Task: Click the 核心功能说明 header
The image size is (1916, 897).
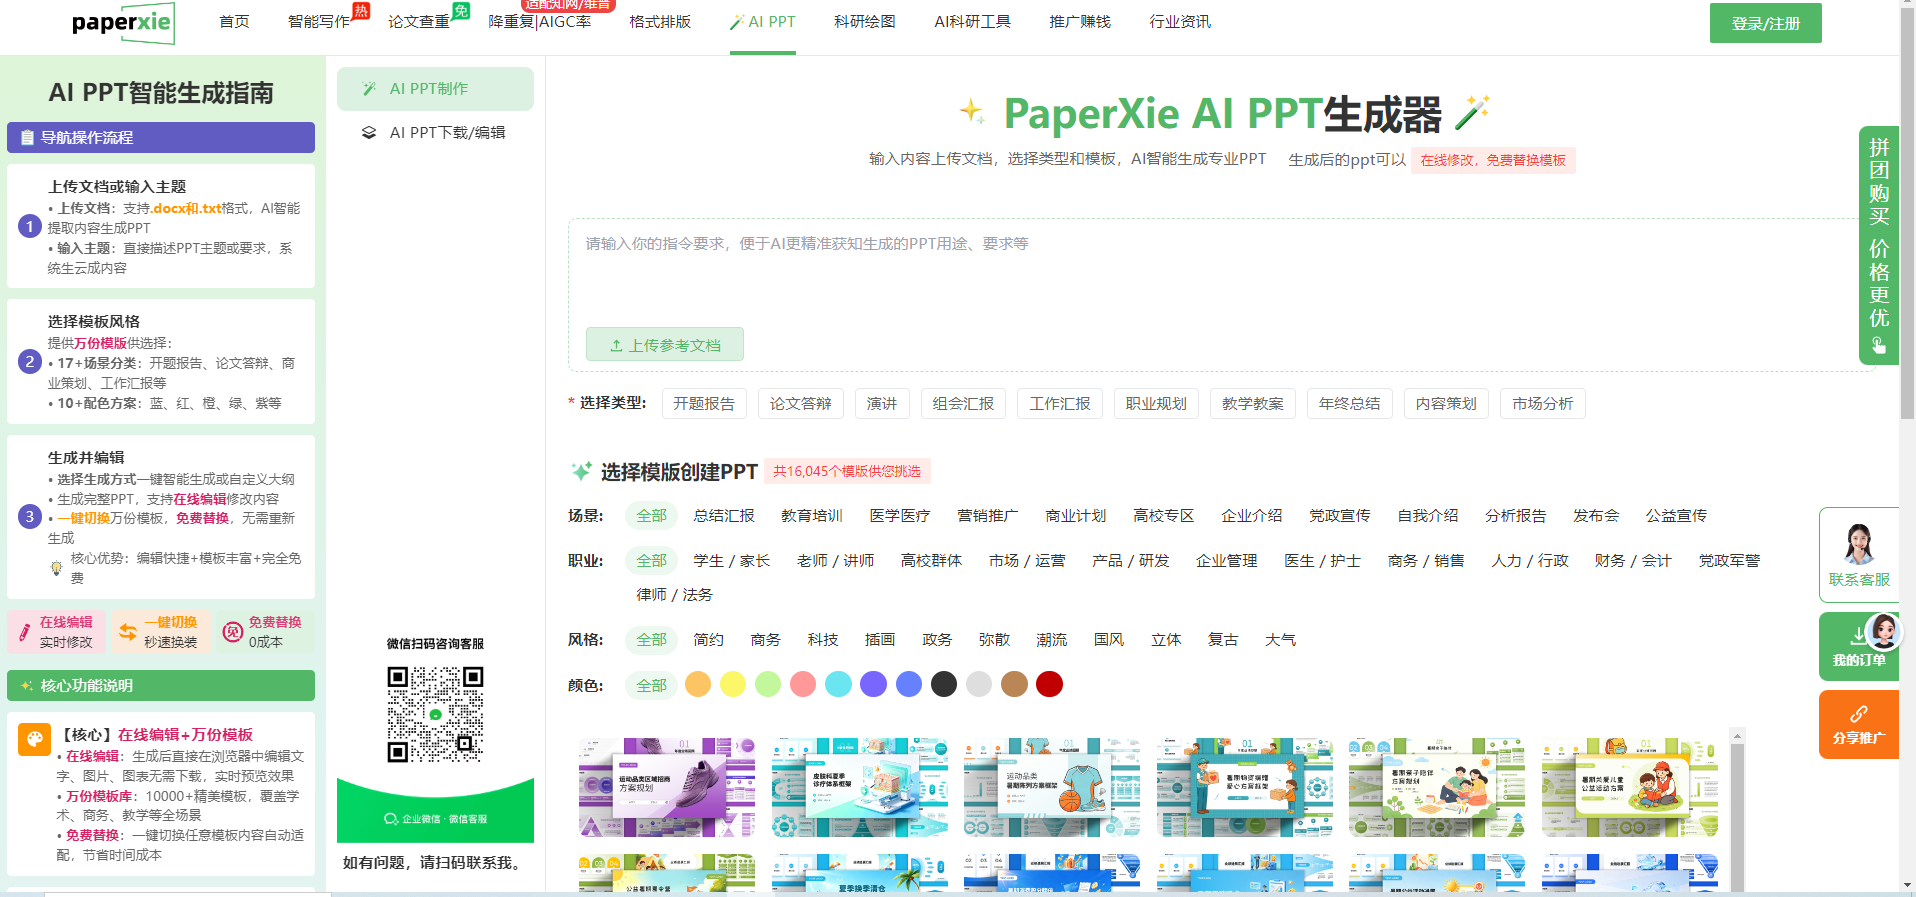Action: [x=161, y=686]
